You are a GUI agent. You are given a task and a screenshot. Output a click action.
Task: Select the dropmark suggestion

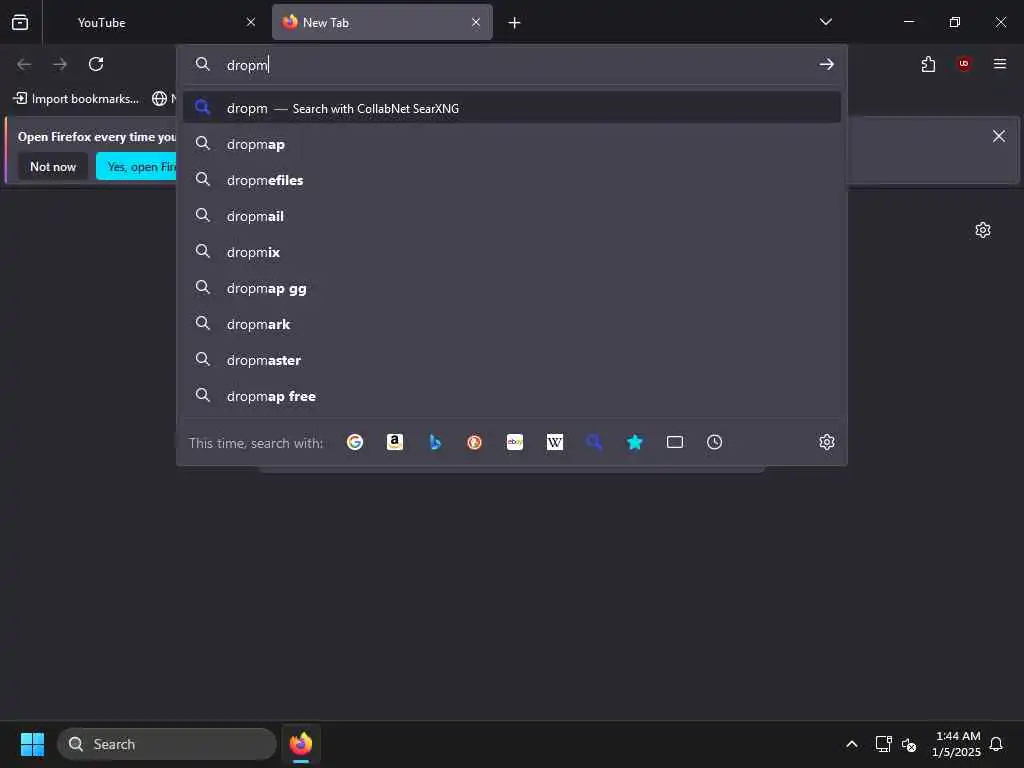[x=512, y=324]
